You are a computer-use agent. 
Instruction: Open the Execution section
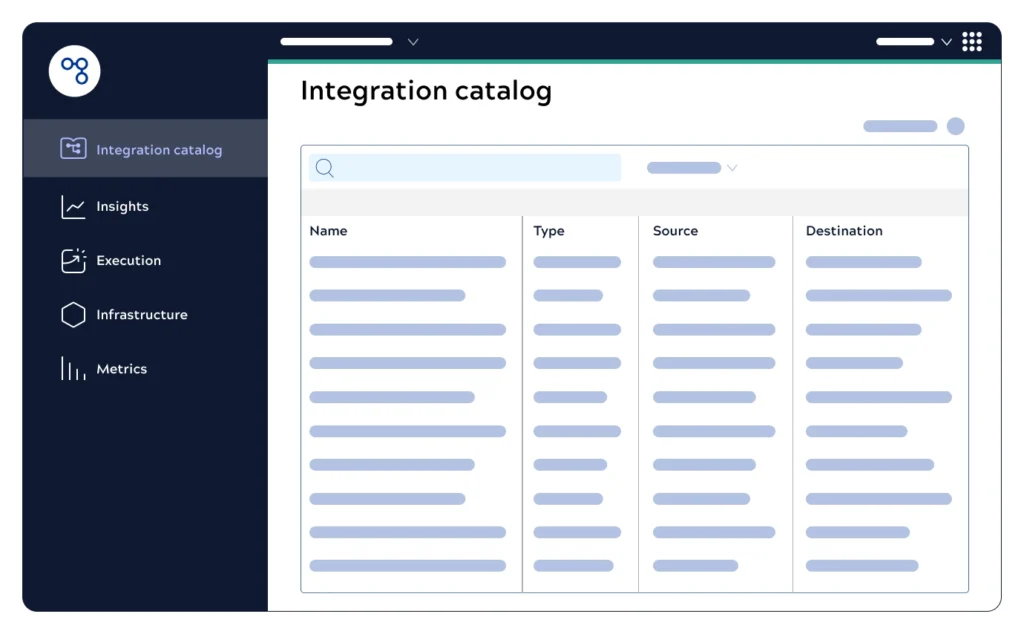128,261
